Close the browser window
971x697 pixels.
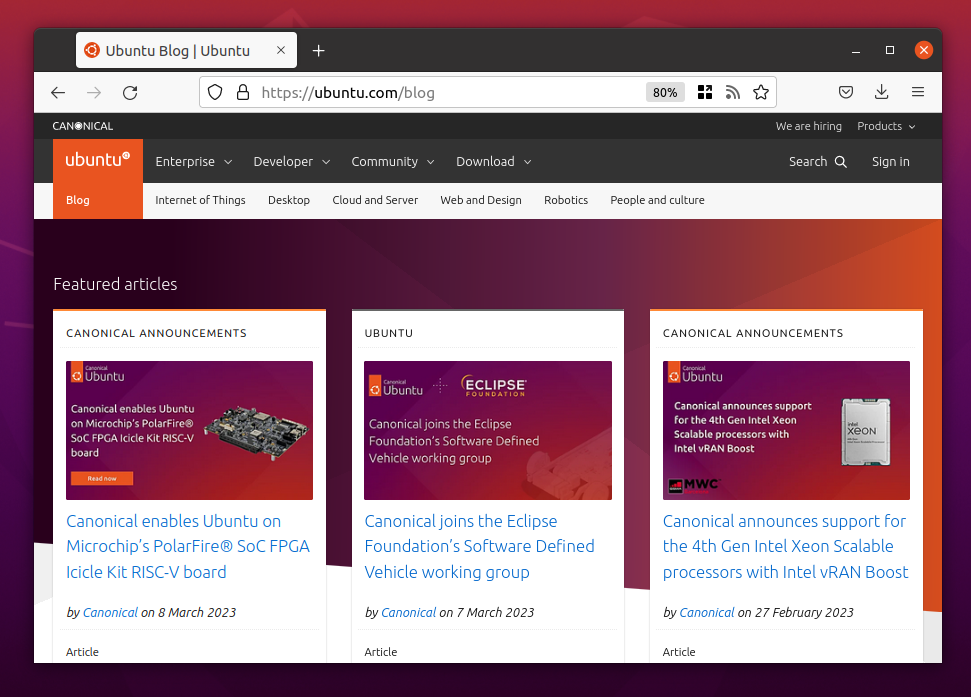point(924,50)
